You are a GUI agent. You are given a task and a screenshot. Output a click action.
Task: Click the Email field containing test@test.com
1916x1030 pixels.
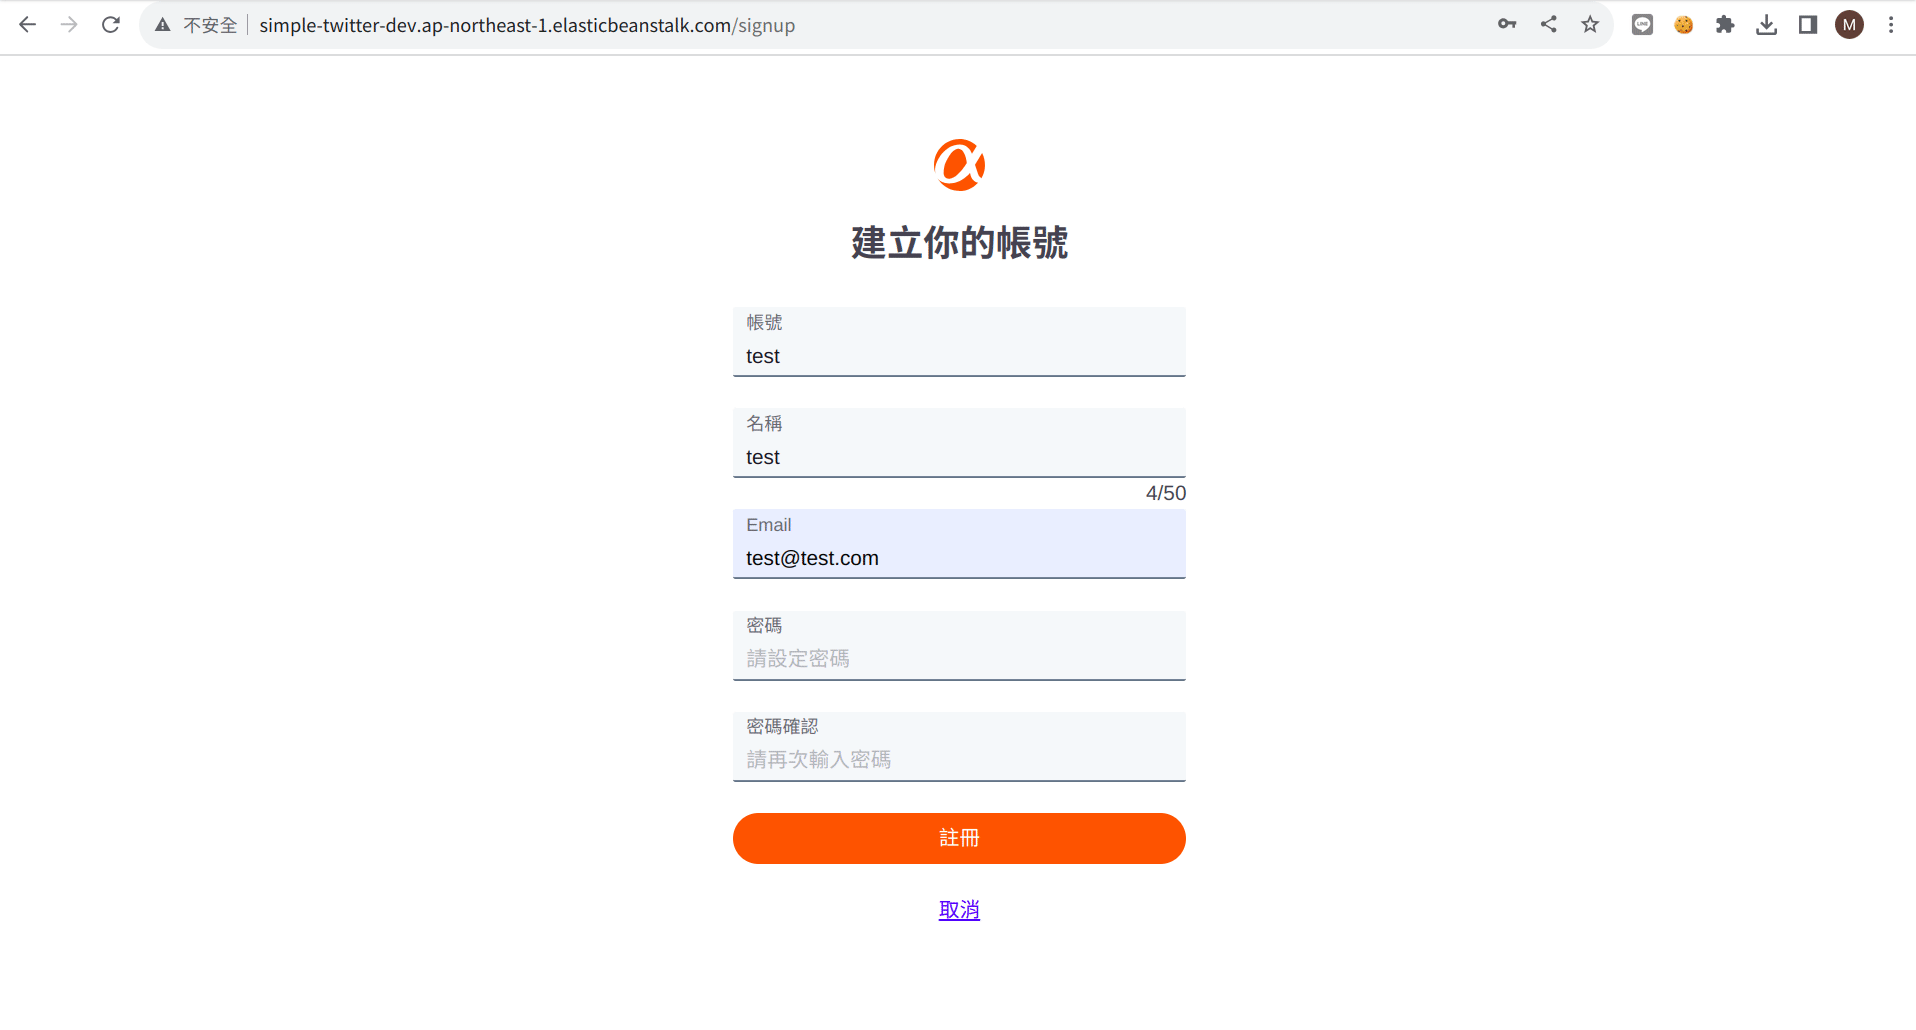[x=959, y=544]
